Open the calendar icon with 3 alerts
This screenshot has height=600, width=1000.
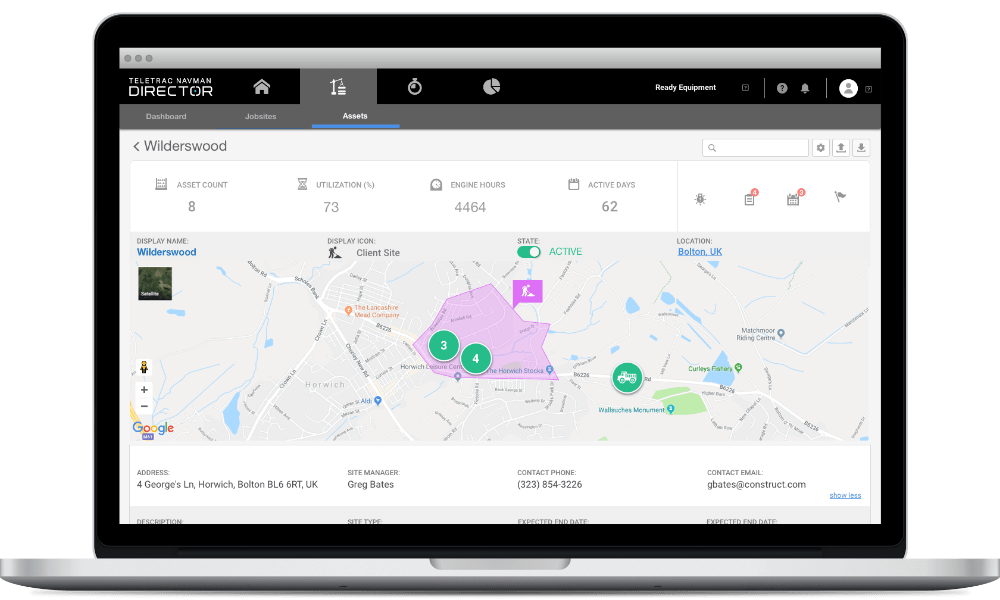[793, 198]
